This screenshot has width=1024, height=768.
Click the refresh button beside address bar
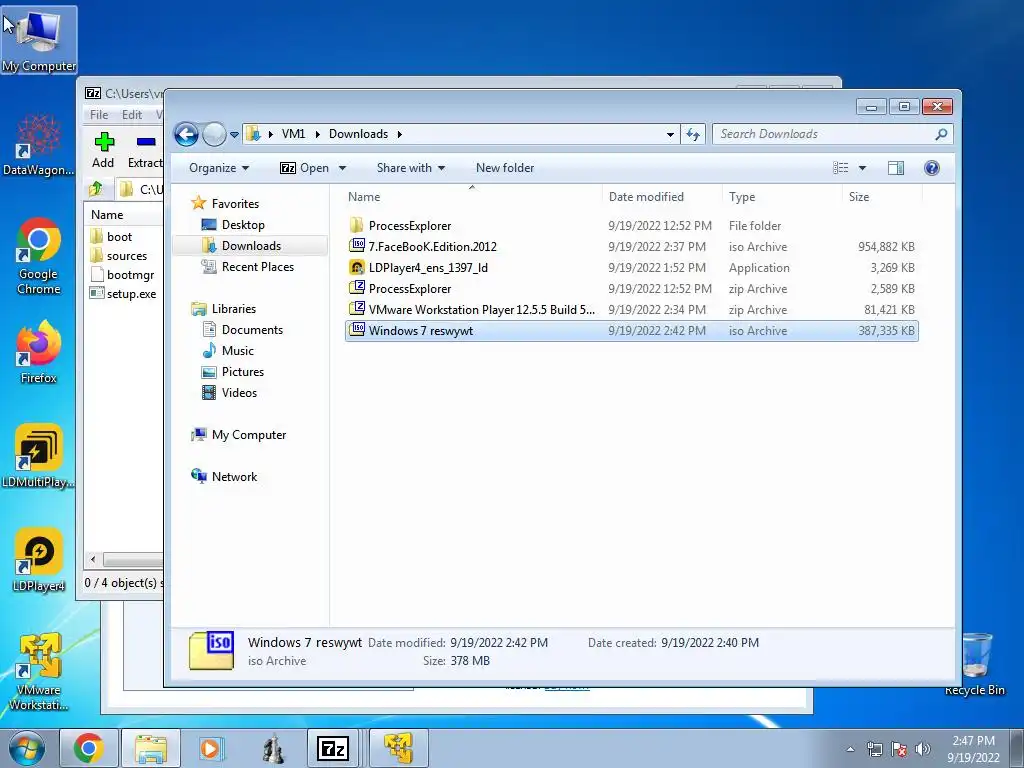(693, 135)
